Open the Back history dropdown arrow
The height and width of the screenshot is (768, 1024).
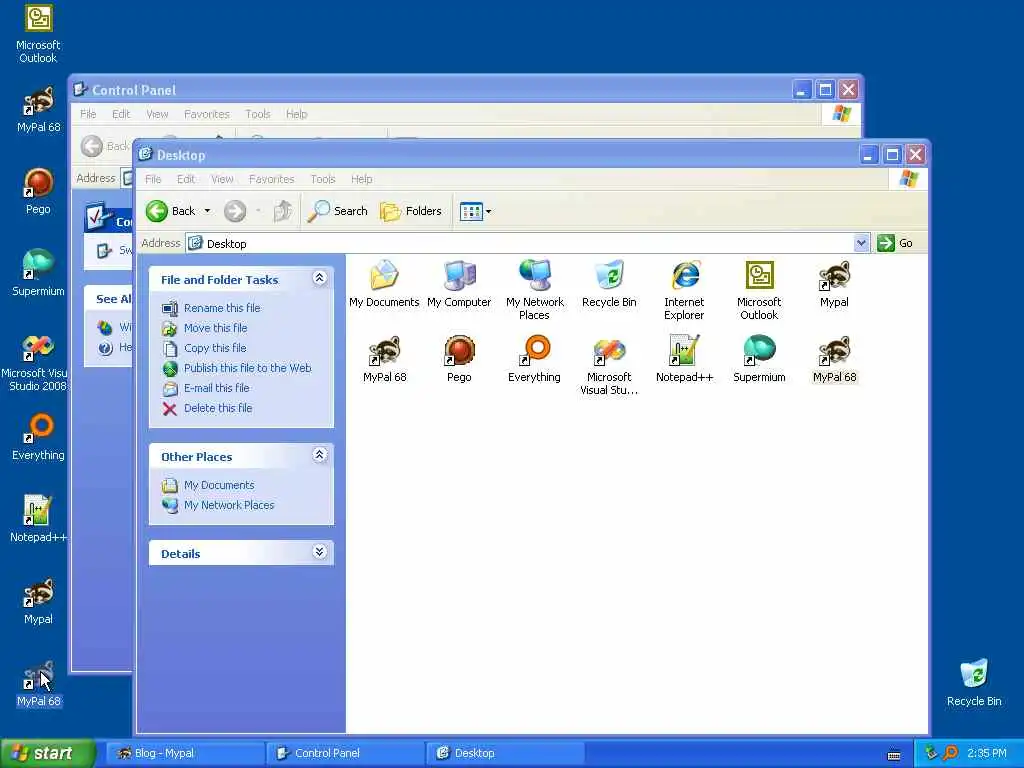point(207,211)
